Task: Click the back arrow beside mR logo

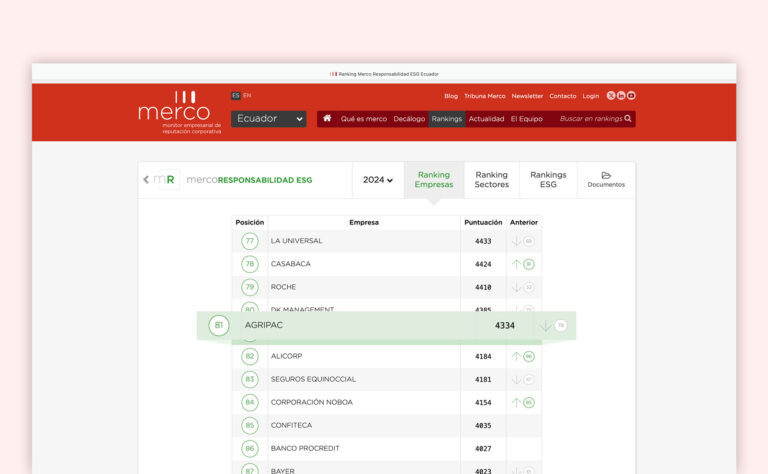Action: (x=146, y=180)
